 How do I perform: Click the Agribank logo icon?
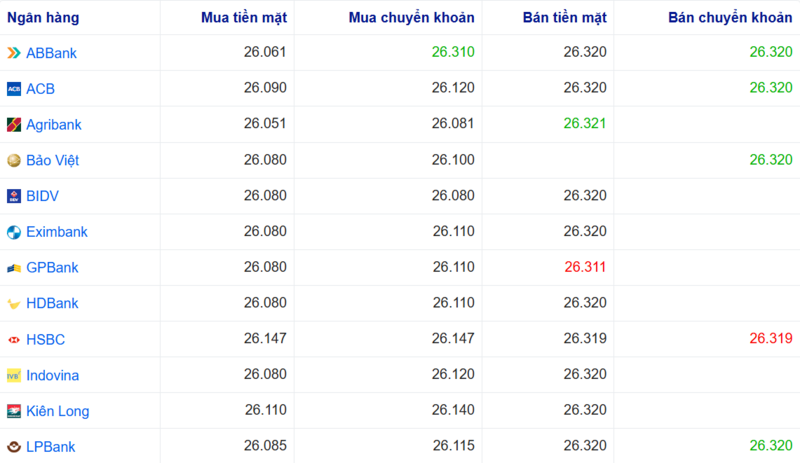coord(14,125)
